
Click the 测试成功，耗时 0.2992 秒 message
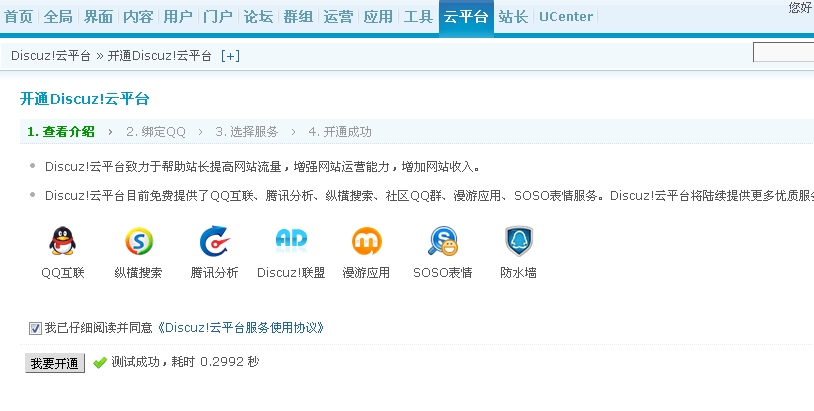coord(185,362)
